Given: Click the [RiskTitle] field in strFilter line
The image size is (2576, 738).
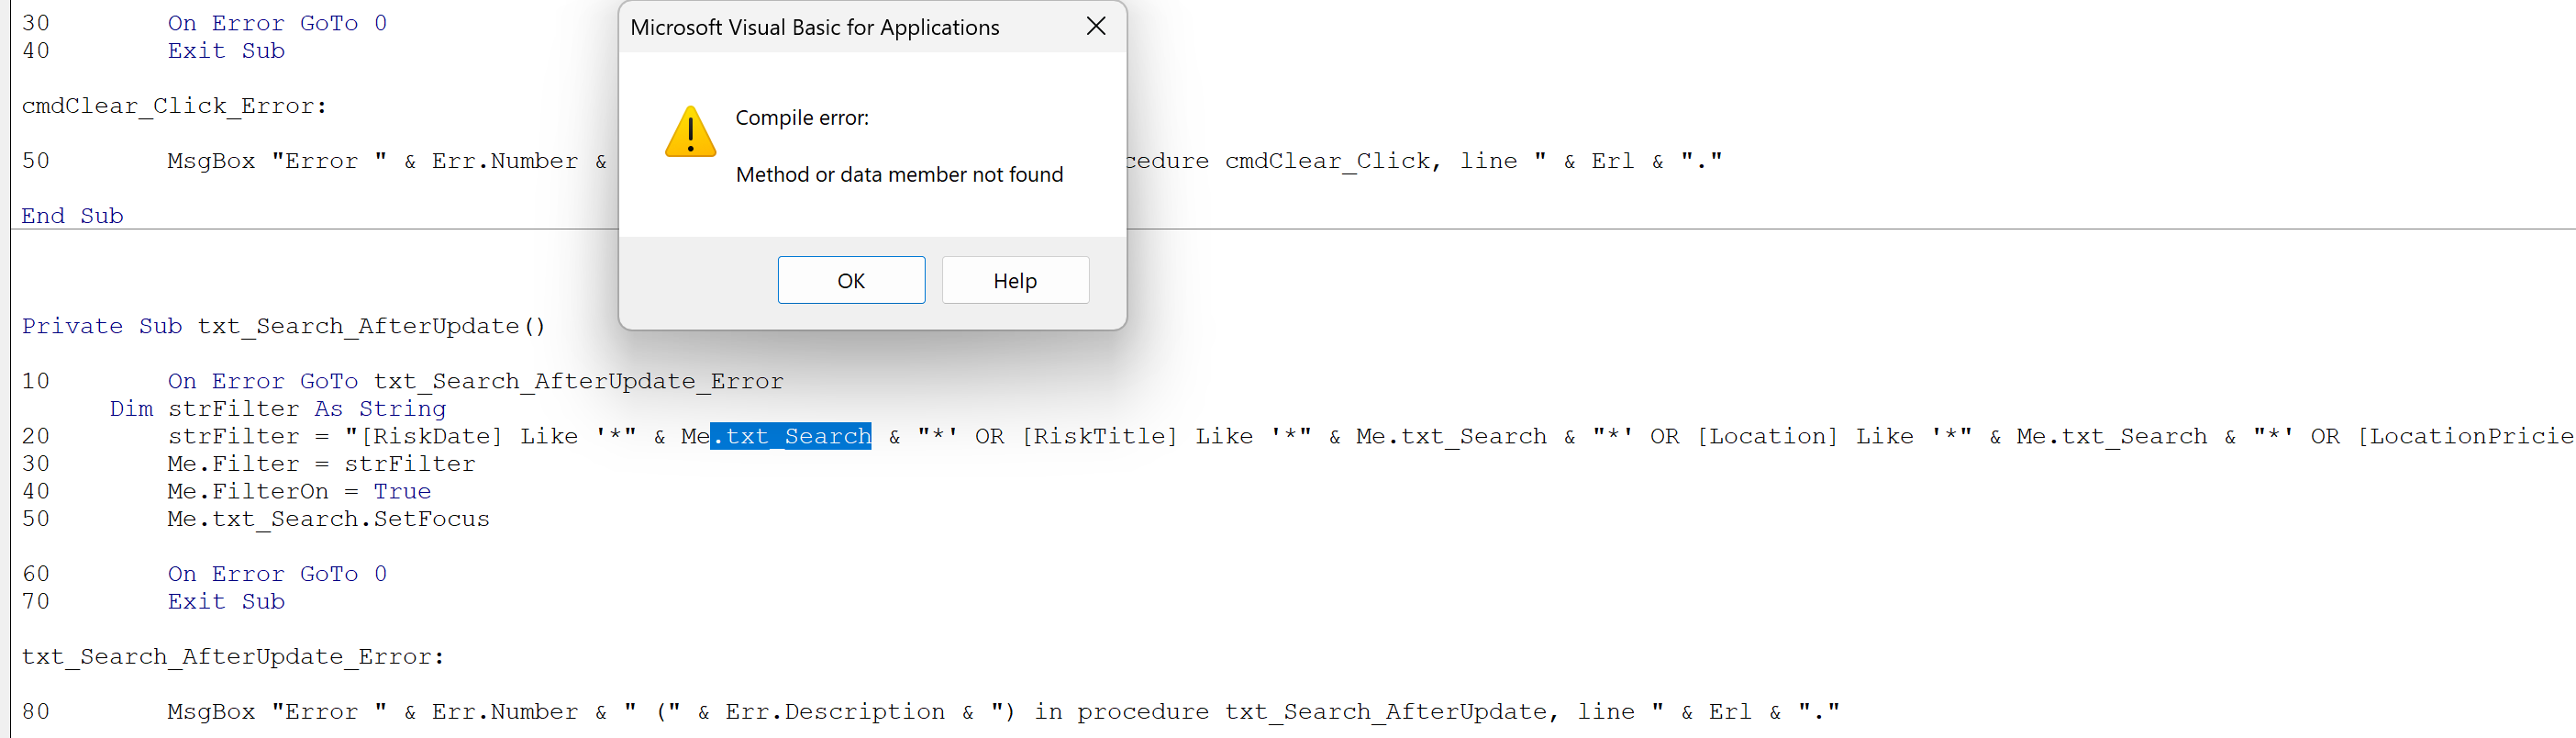Looking at the screenshot, I should (1100, 436).
